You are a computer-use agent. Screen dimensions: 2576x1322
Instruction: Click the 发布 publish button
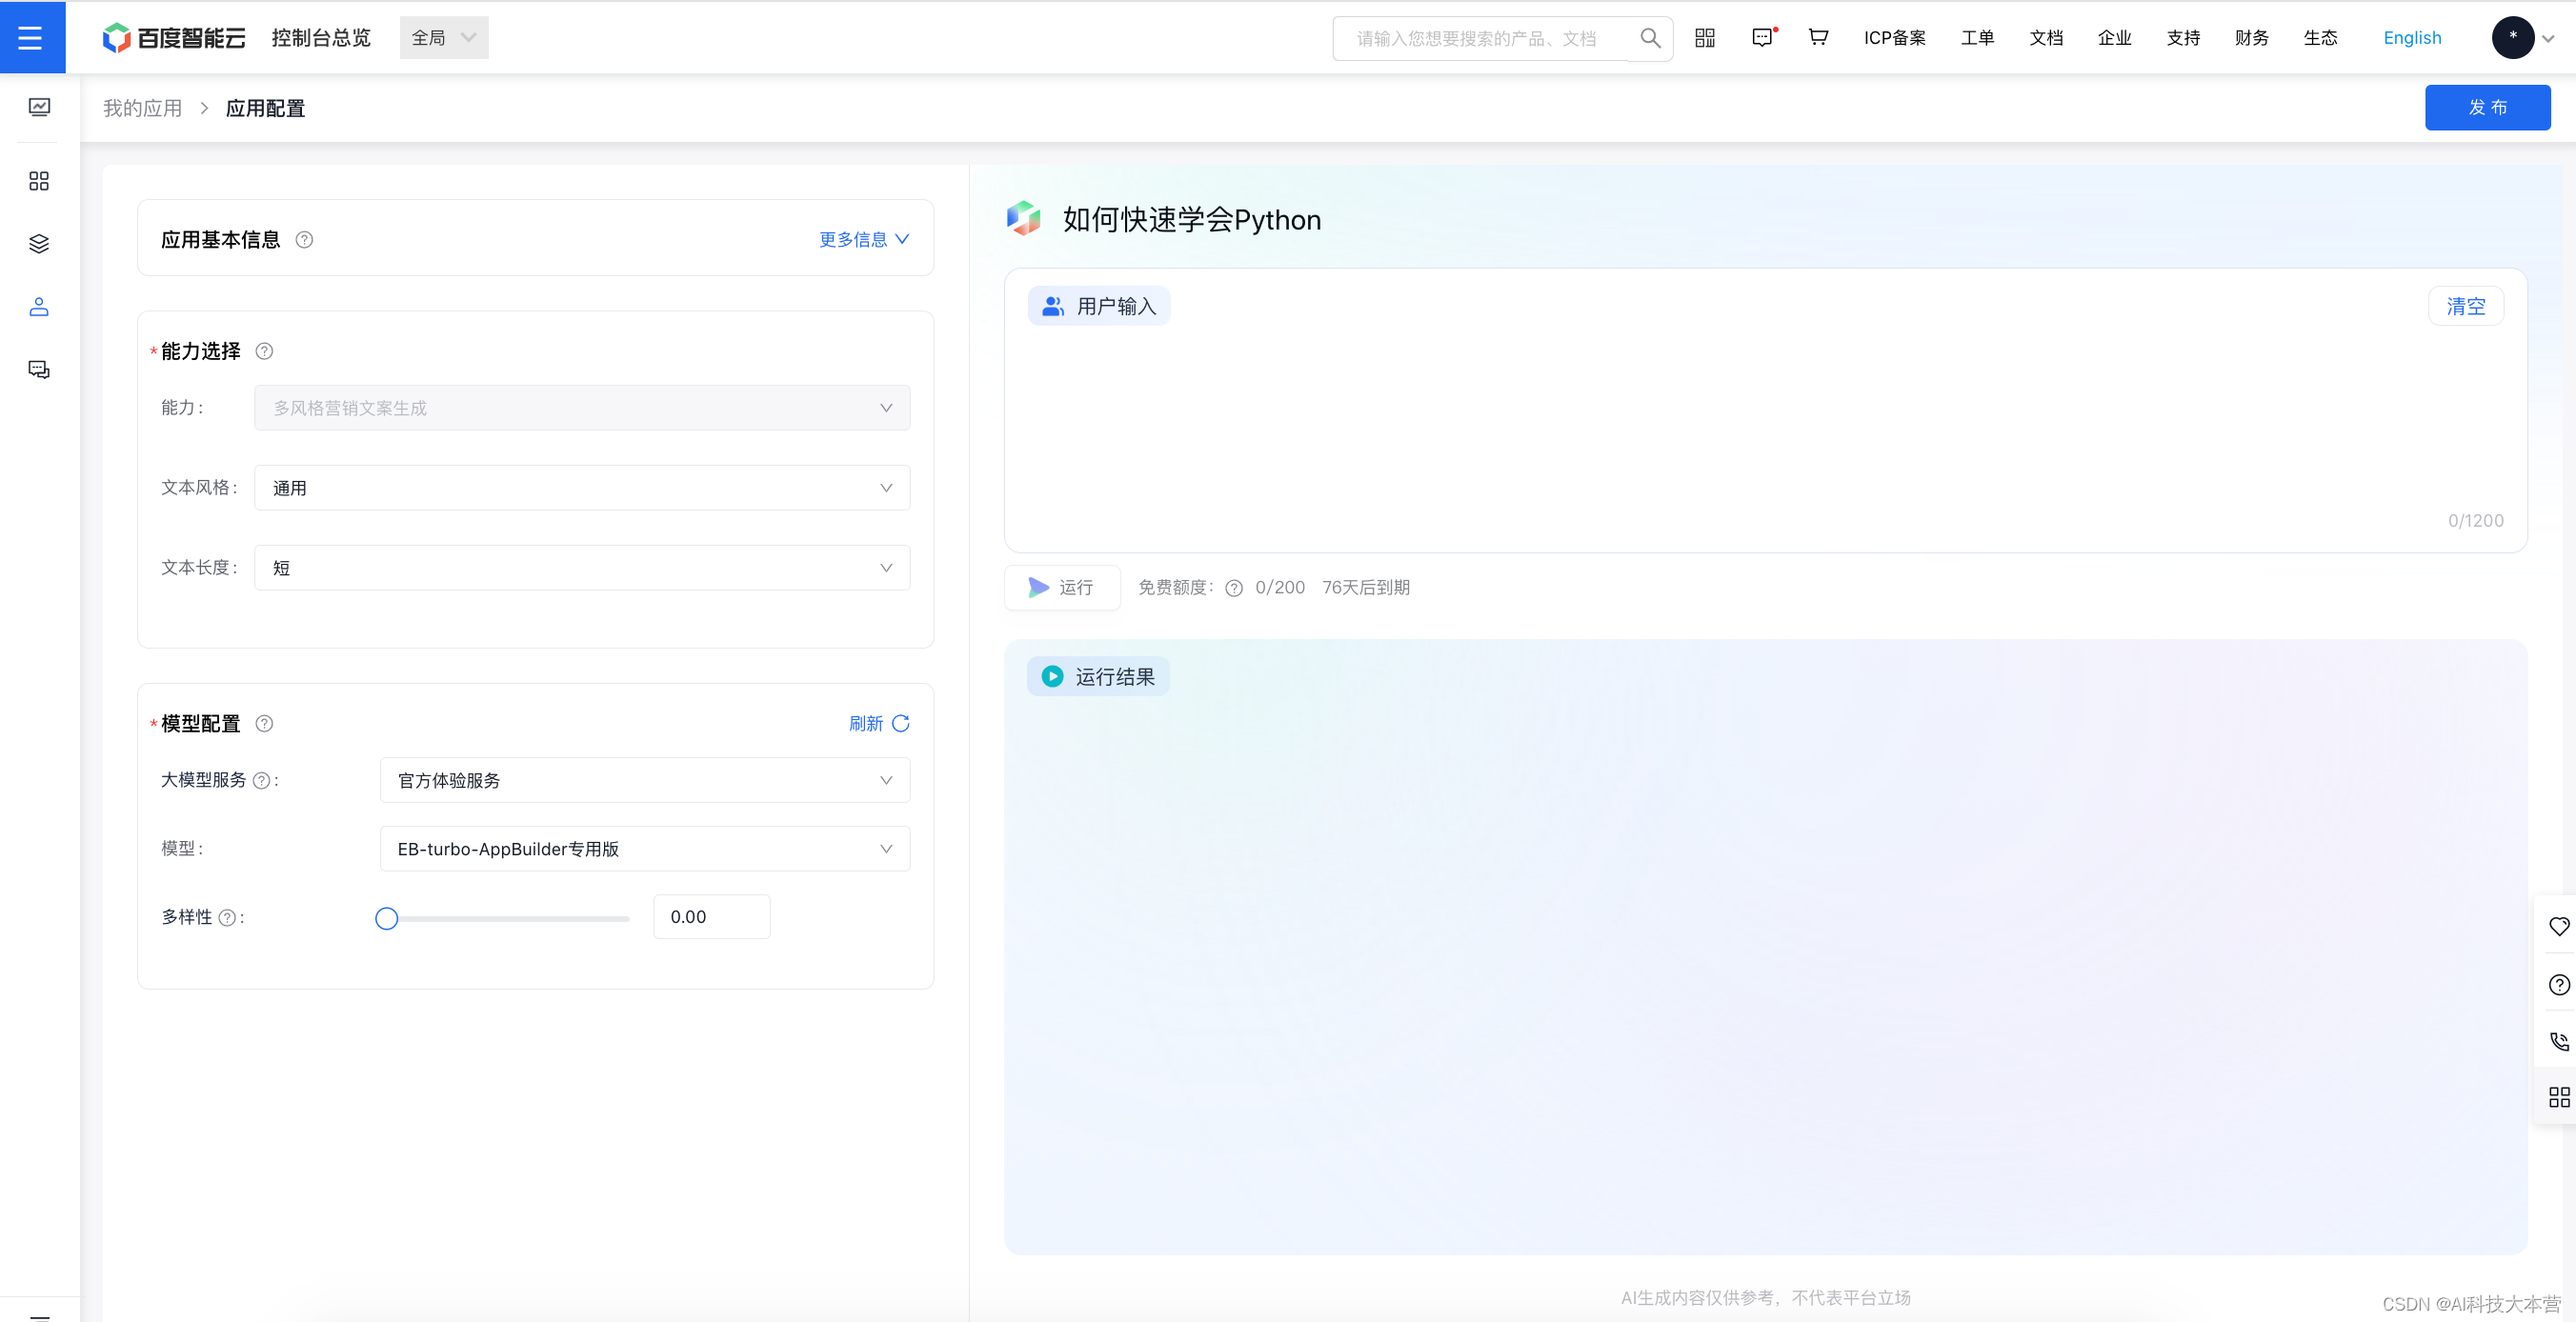tap(2486, 108)
